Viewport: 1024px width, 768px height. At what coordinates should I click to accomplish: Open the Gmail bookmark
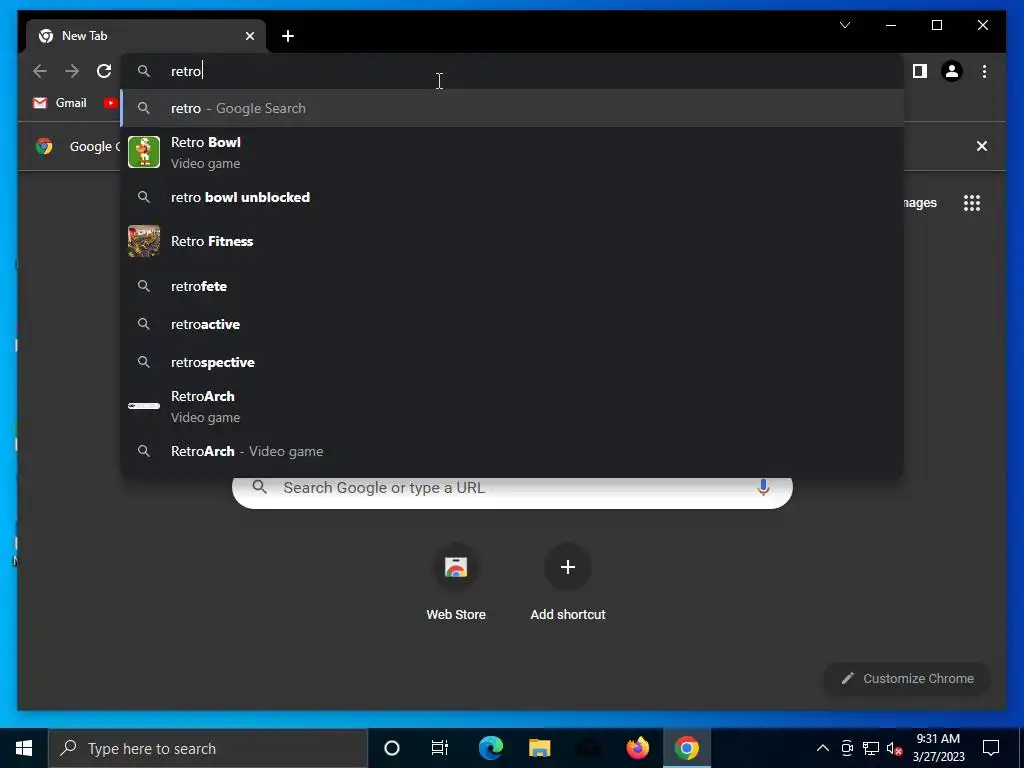pos(60,103)
